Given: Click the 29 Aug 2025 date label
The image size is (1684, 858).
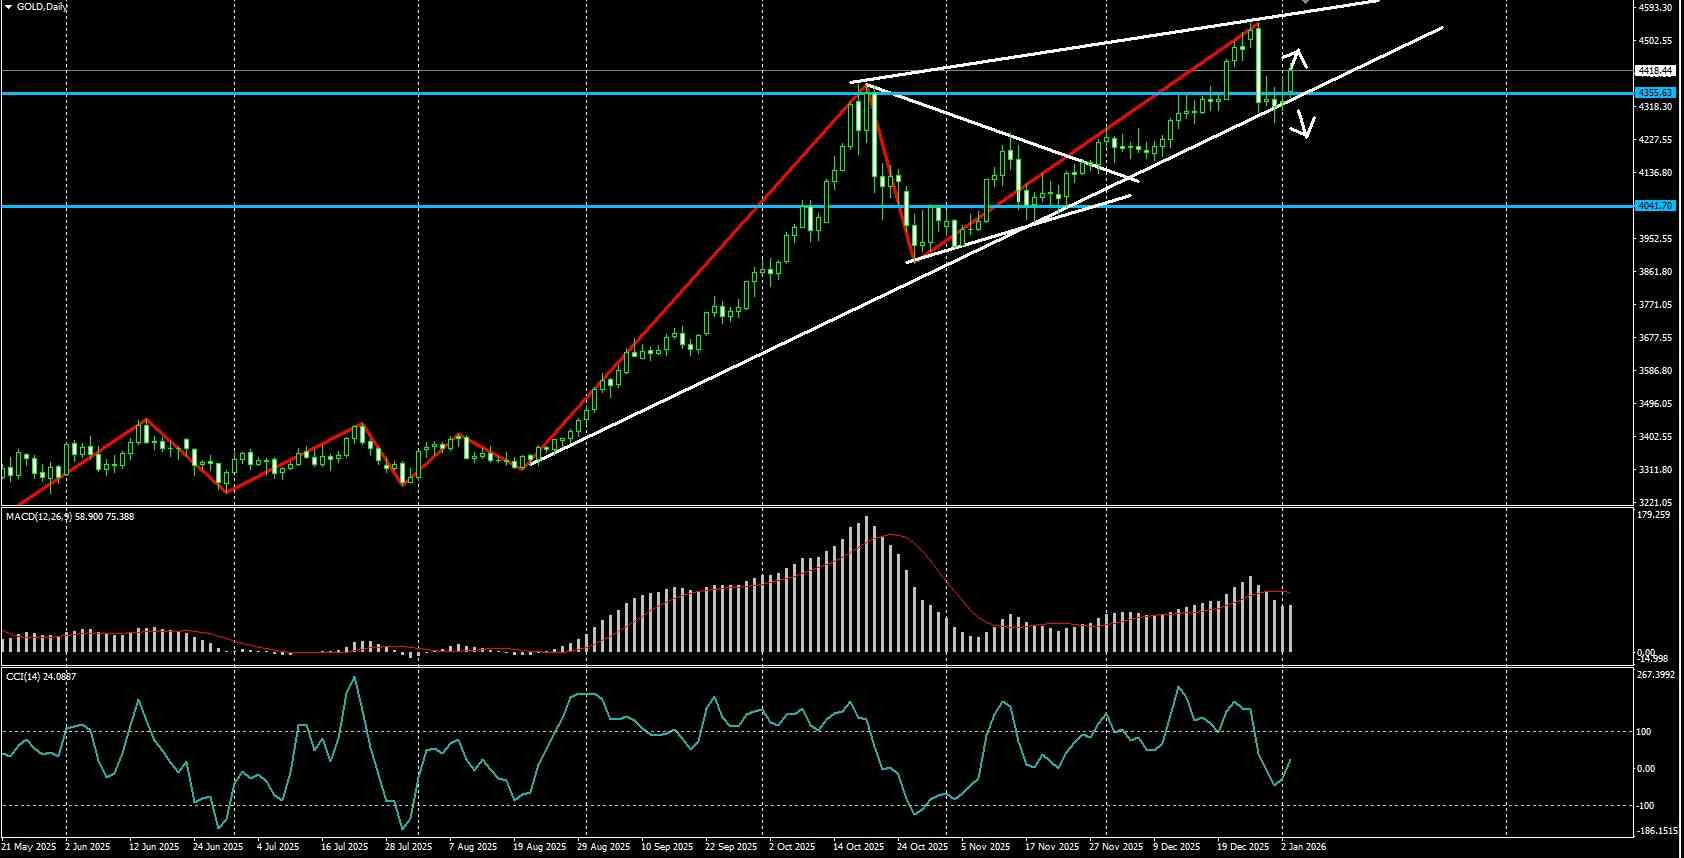Looking at the screenshot, I should 603,847.
